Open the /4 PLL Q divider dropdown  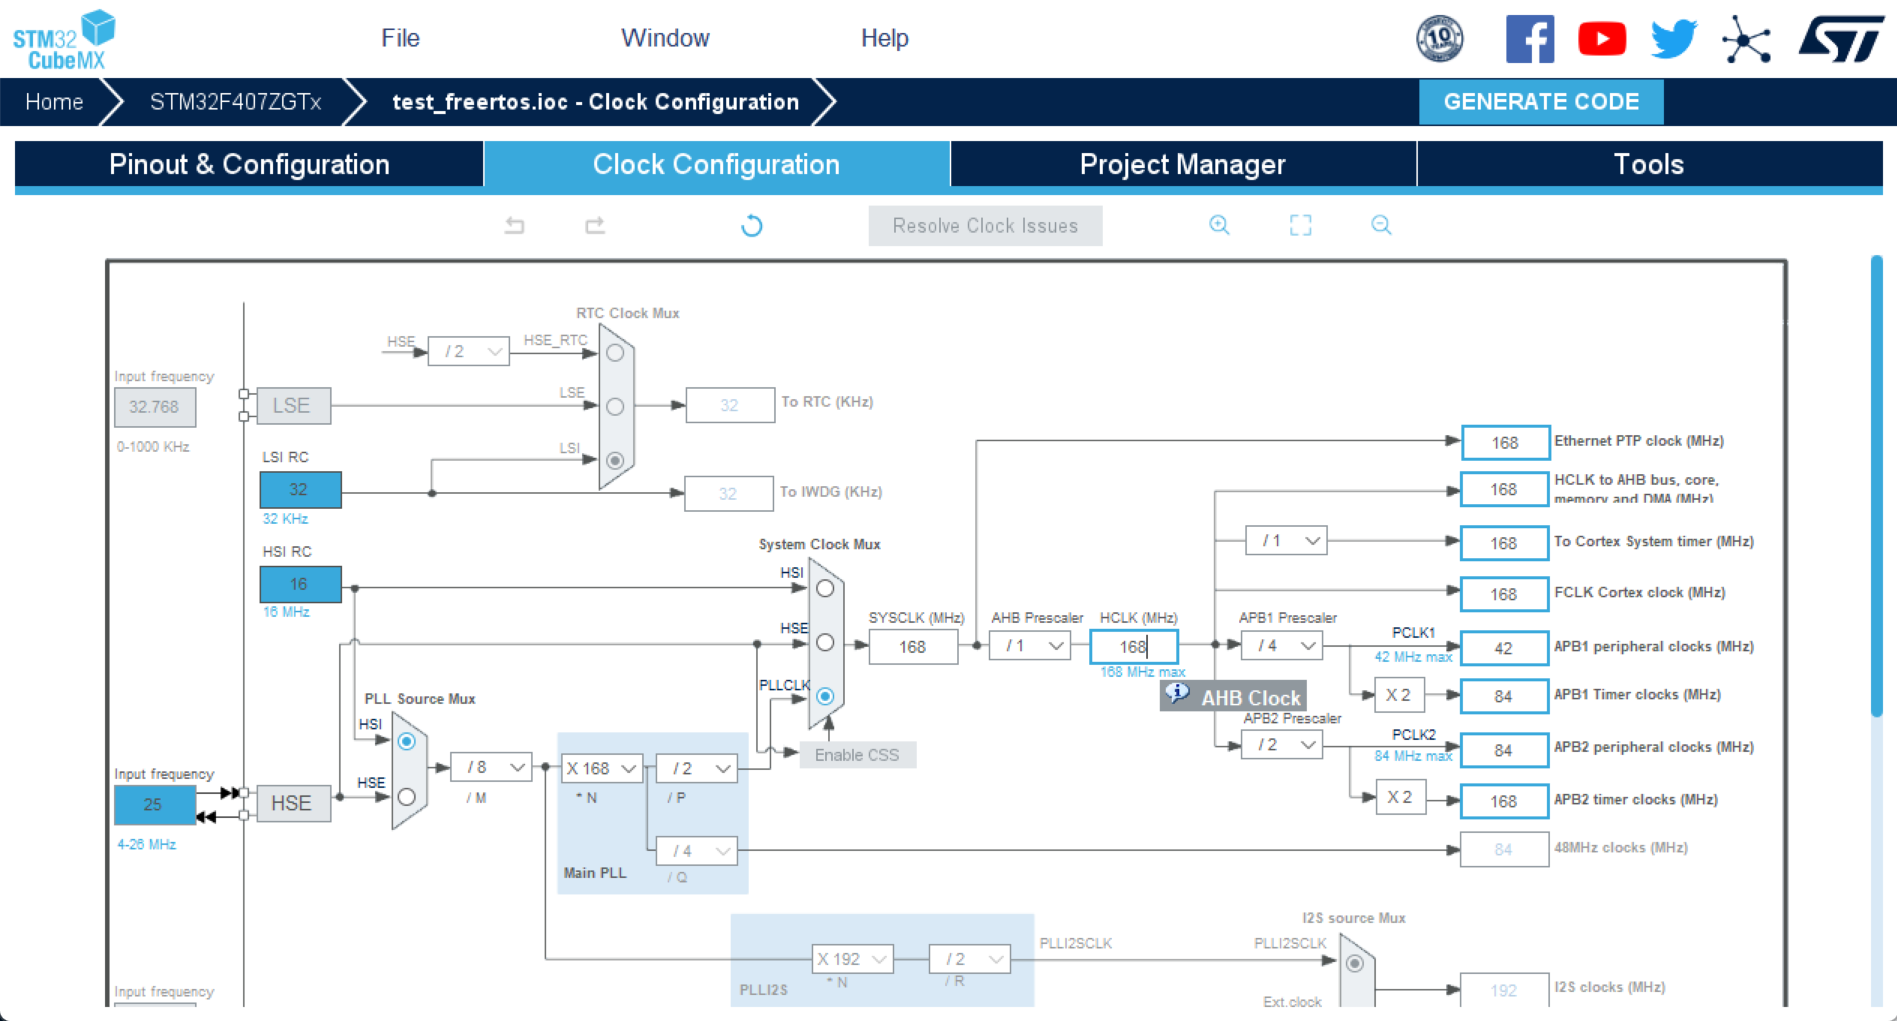tap(696, 850)
